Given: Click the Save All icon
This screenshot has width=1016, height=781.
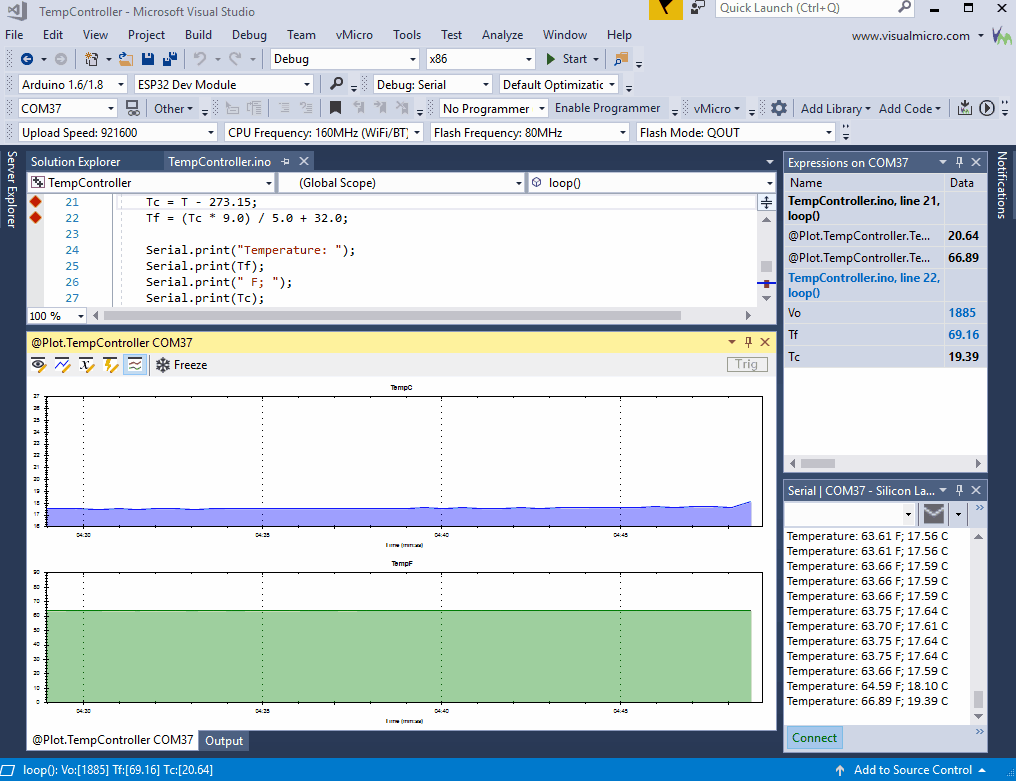Looking at the screenshot, I should (170, 59).
